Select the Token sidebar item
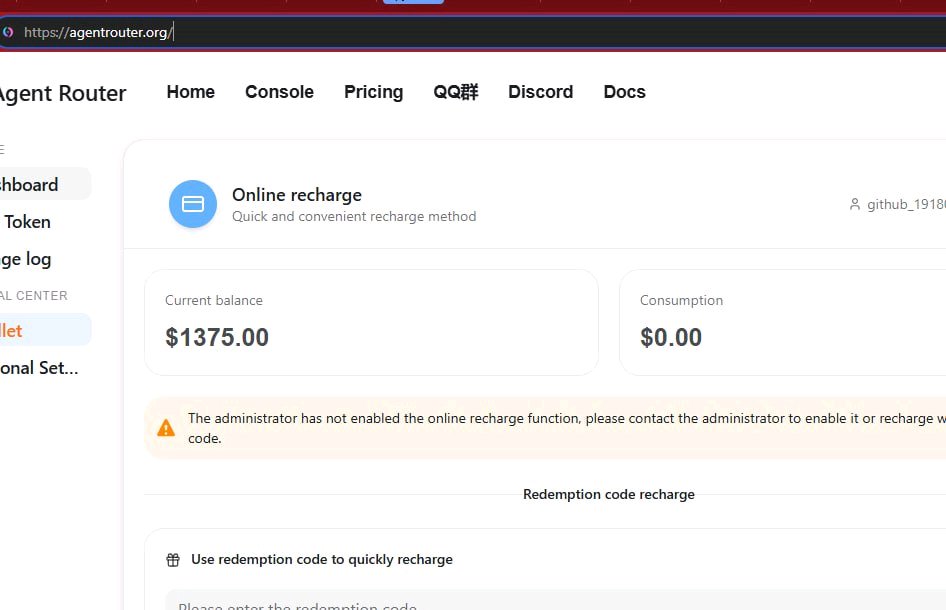The width and height of the screenshot is (946, 610). click(x=27, y=222)
